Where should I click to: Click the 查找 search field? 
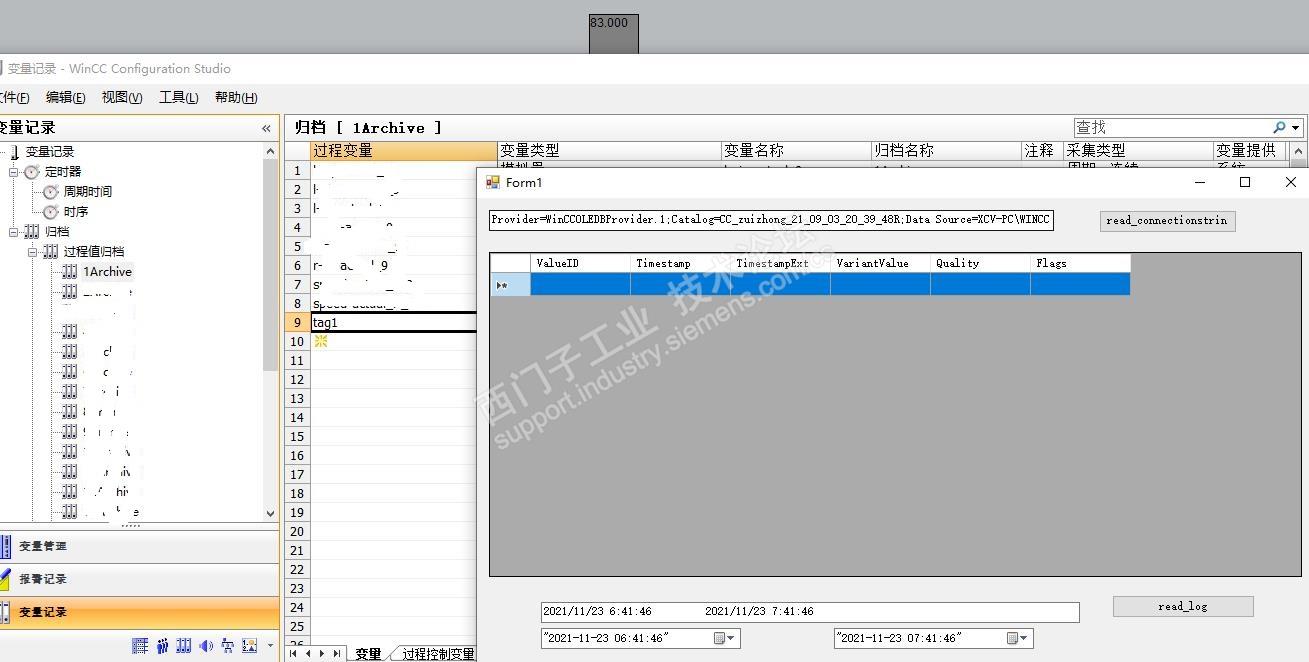(1172, 128)
